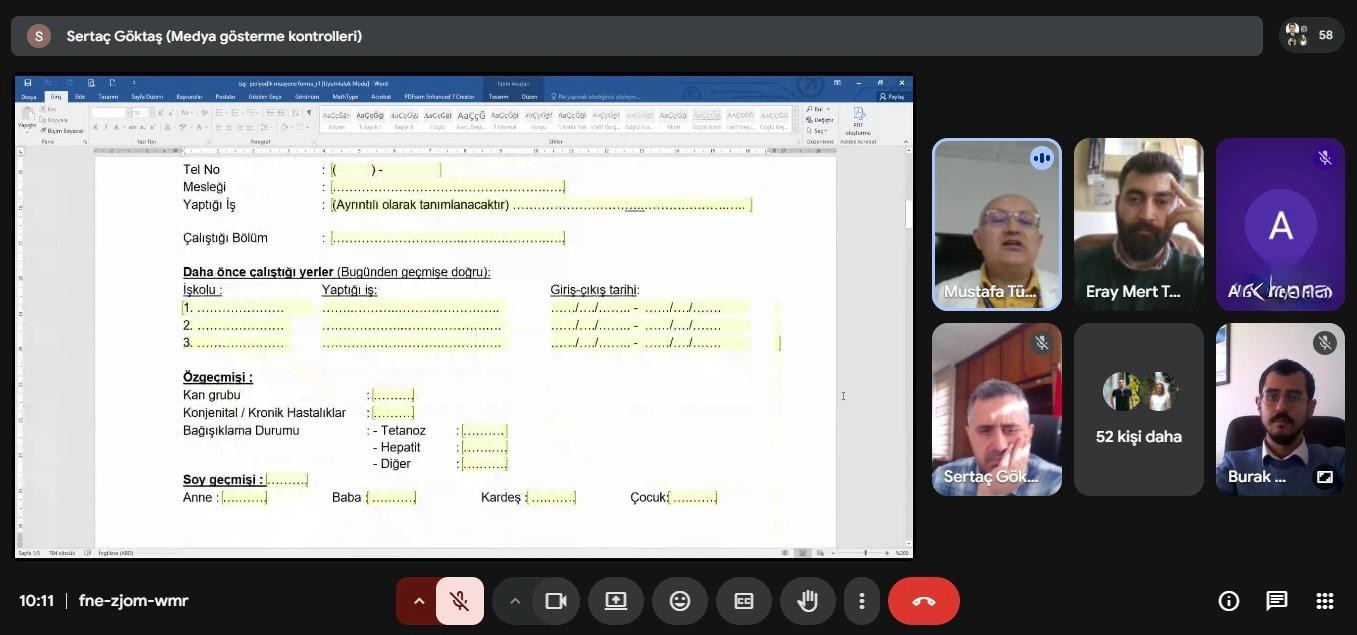Show meeting details info icon

pos(1228,601)
